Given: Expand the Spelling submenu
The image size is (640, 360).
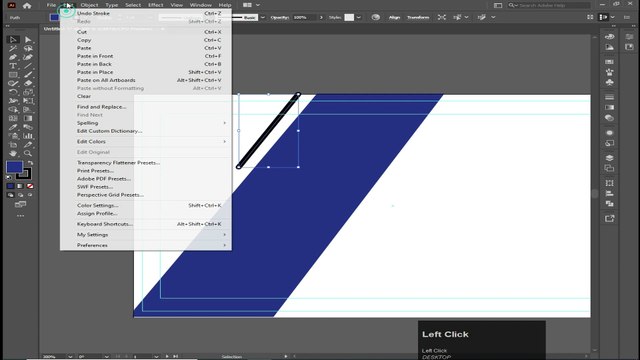Looking at the screenshot, I should [x=146, y=123].
